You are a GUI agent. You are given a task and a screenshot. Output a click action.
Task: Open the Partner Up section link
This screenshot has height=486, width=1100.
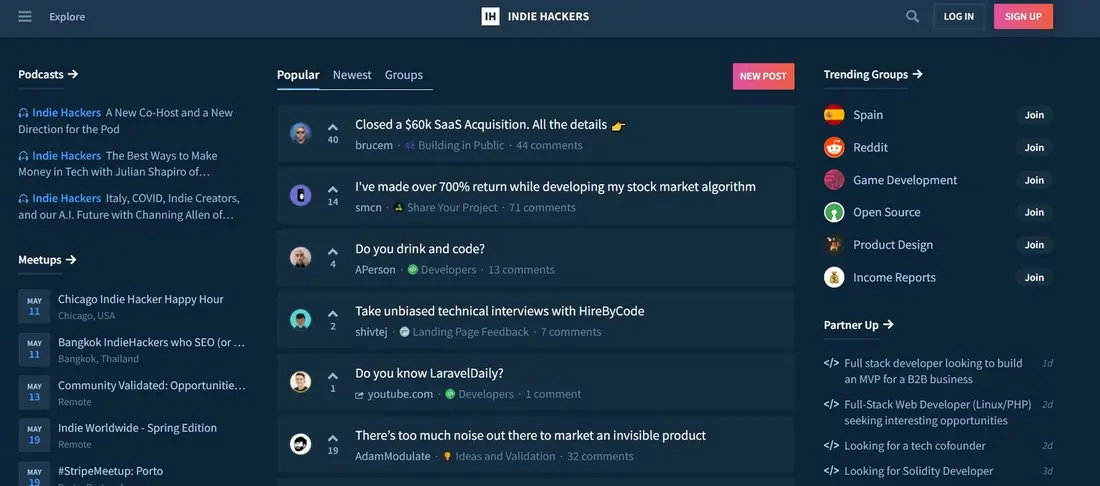[x=858, y=325]
